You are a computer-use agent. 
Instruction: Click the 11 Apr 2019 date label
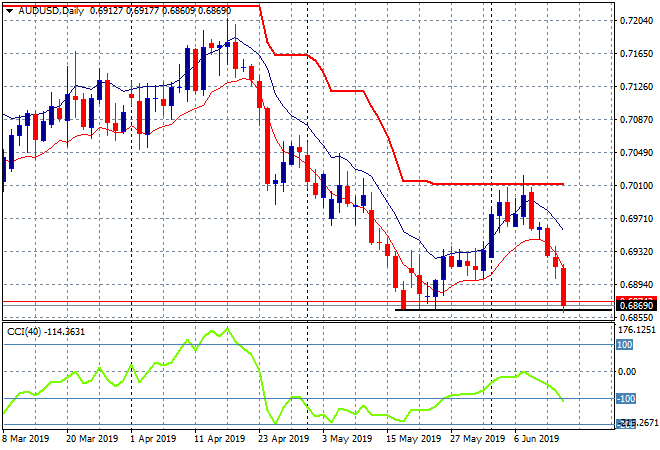(x=219, y=439)
